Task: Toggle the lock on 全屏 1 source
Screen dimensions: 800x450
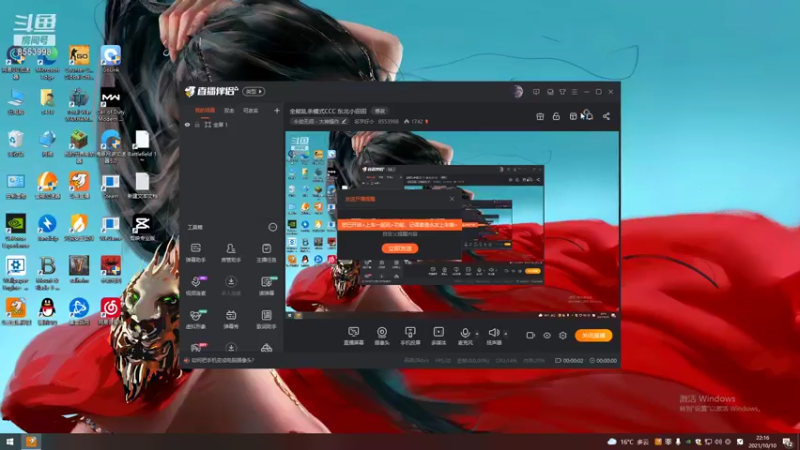Action: pyautogui.click(x=197, y=124)
